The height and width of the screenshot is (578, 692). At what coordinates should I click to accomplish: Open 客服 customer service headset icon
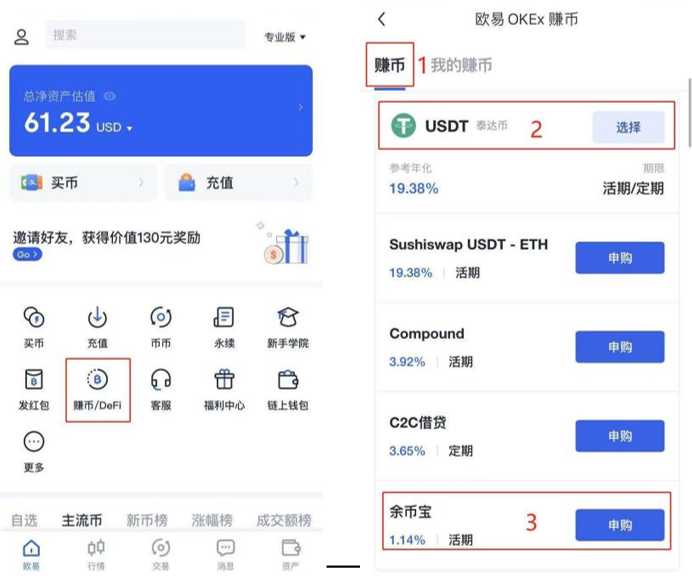click(160, 380)
